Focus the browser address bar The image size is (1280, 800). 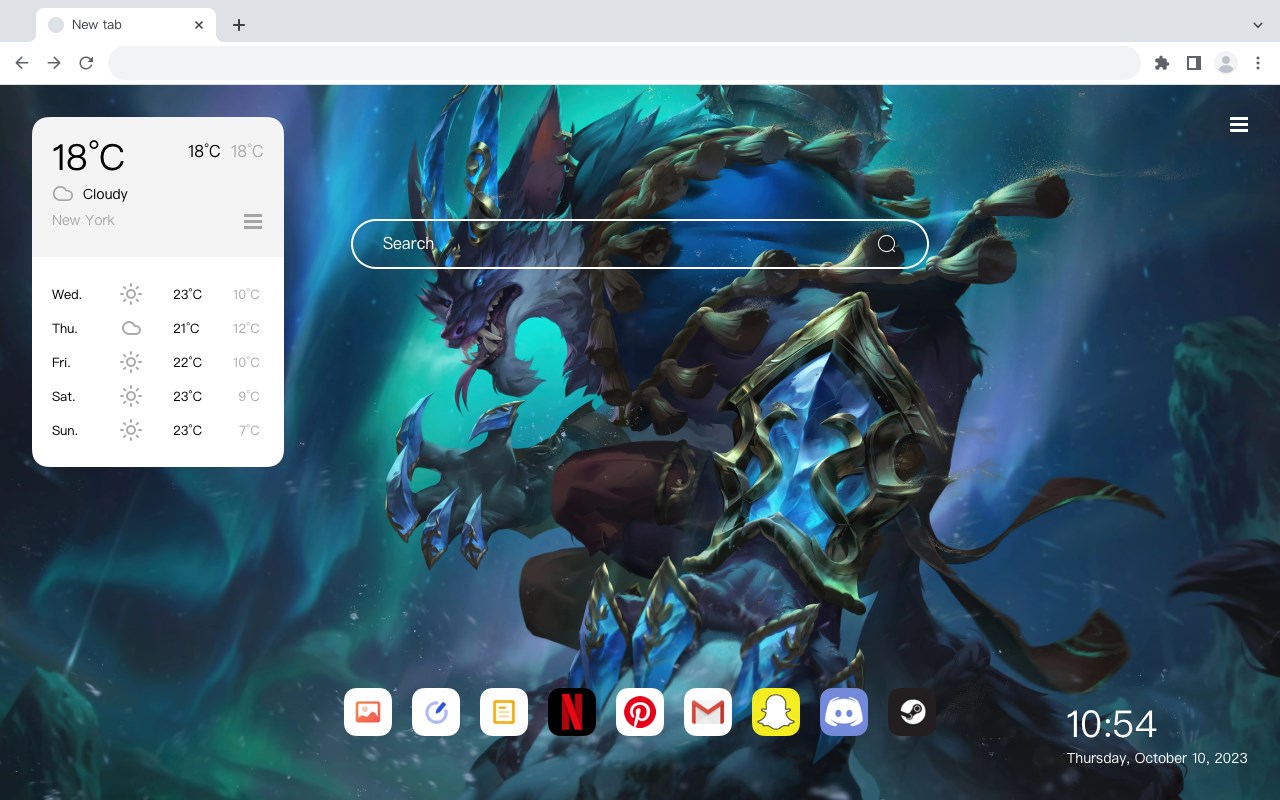point(624,63)
